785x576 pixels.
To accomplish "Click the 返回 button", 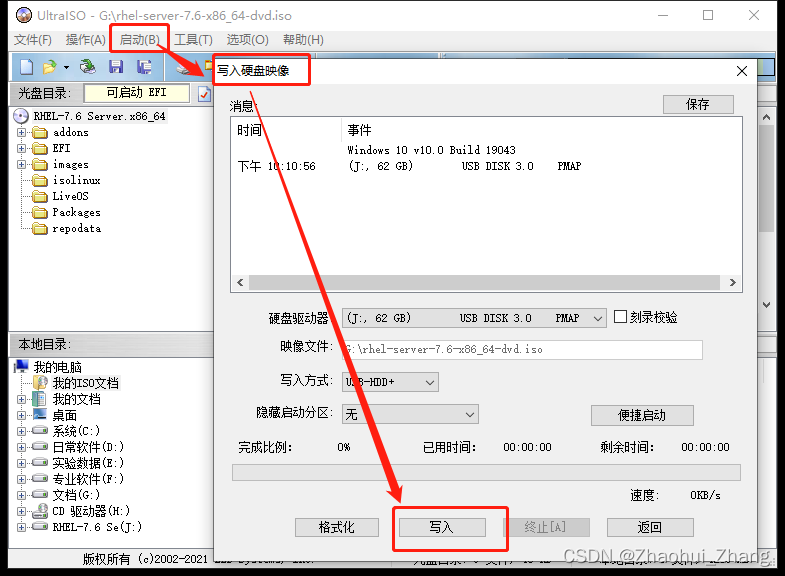I will point(650,527).
